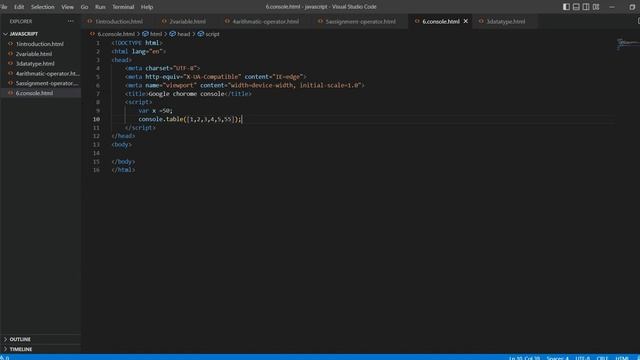Click the head breadcrumb symbol icon
The height and width of the screenshot is (360, 640).
tap(173, 34)
